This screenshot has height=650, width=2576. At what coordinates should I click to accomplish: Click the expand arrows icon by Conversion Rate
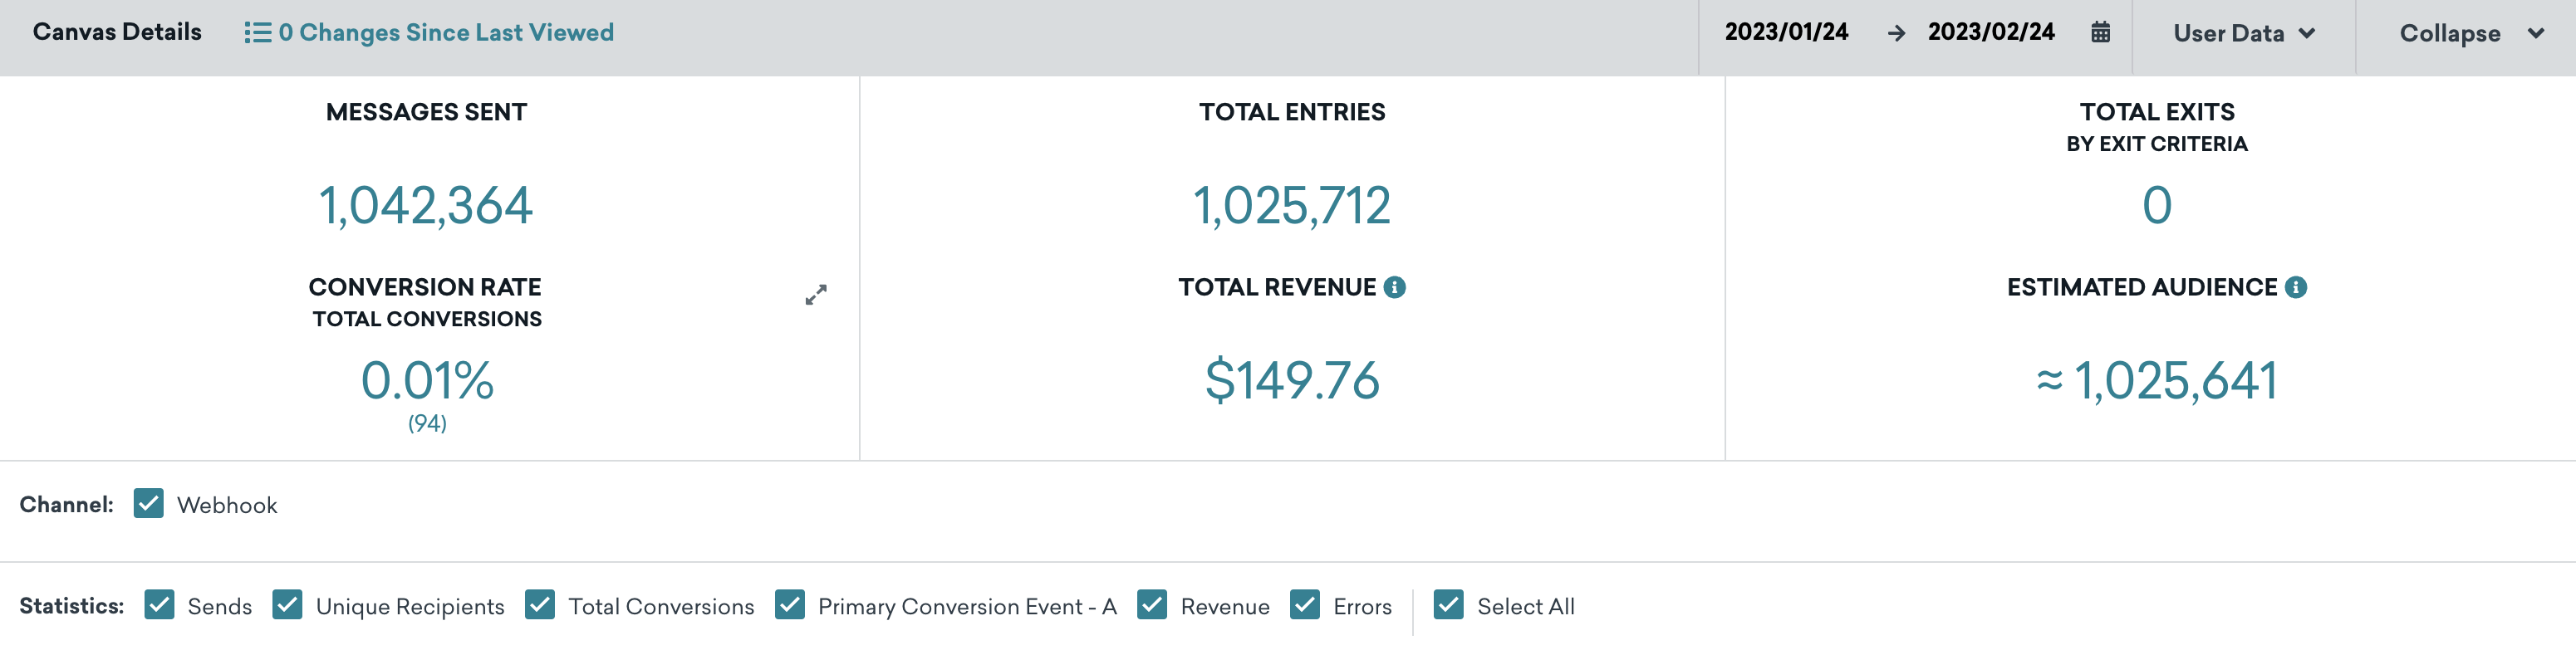[x=816, y=295]
